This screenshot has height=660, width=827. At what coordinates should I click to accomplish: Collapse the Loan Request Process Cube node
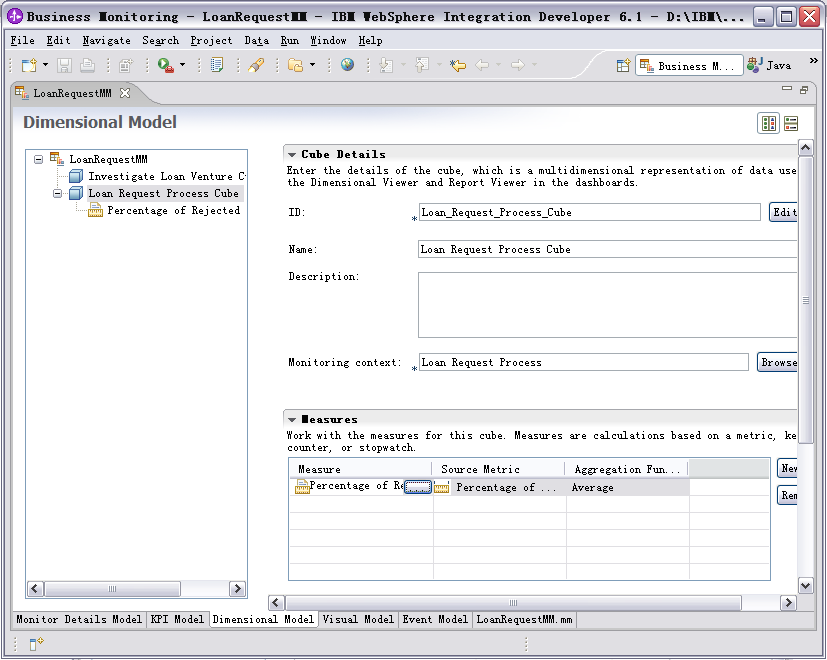pos(57,194)
